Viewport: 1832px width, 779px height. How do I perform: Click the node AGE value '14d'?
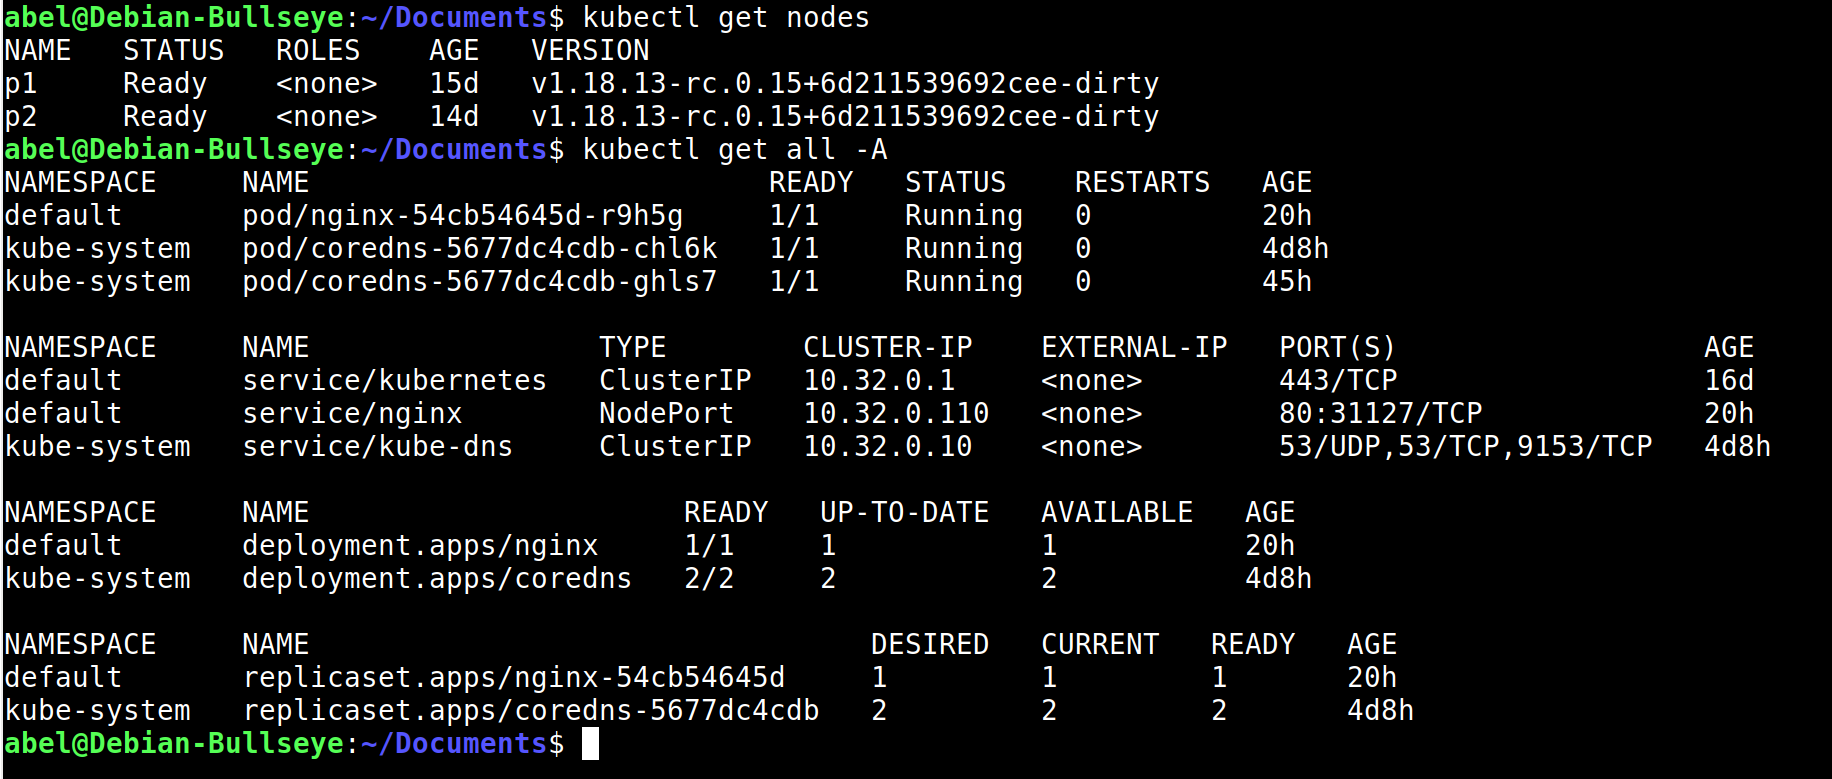454,117
